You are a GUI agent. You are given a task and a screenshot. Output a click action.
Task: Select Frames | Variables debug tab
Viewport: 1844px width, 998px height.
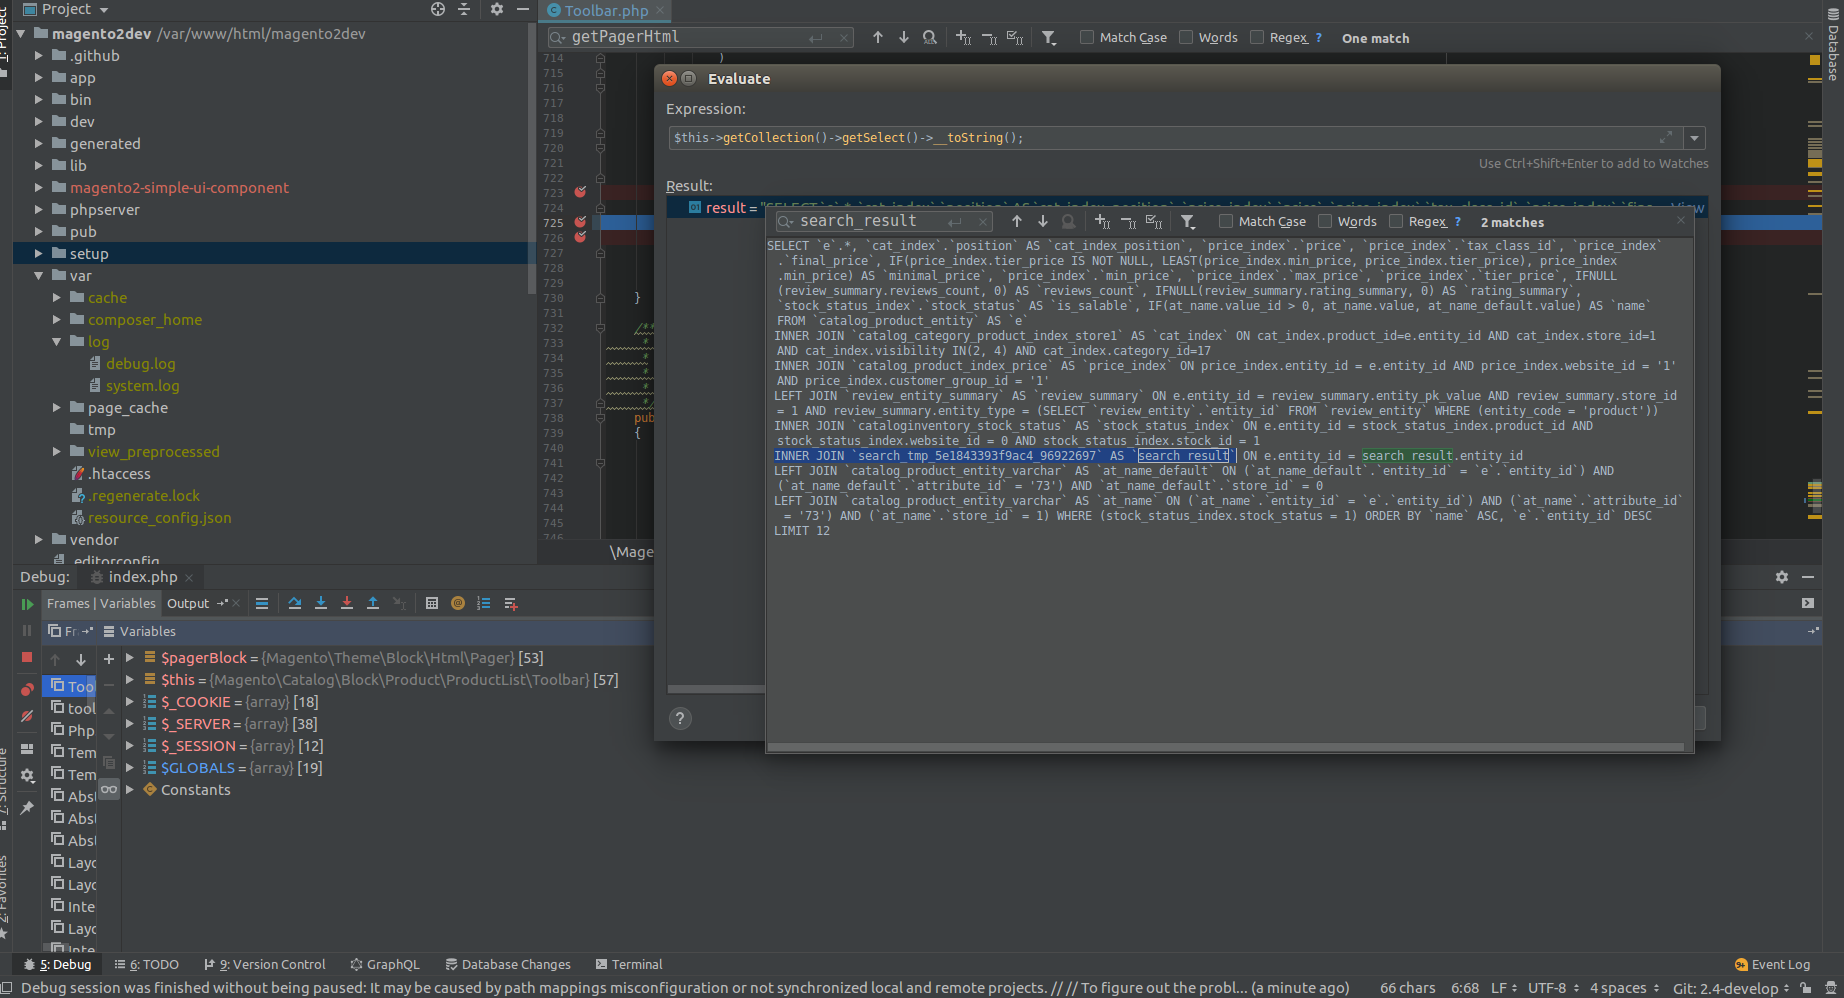101,603
